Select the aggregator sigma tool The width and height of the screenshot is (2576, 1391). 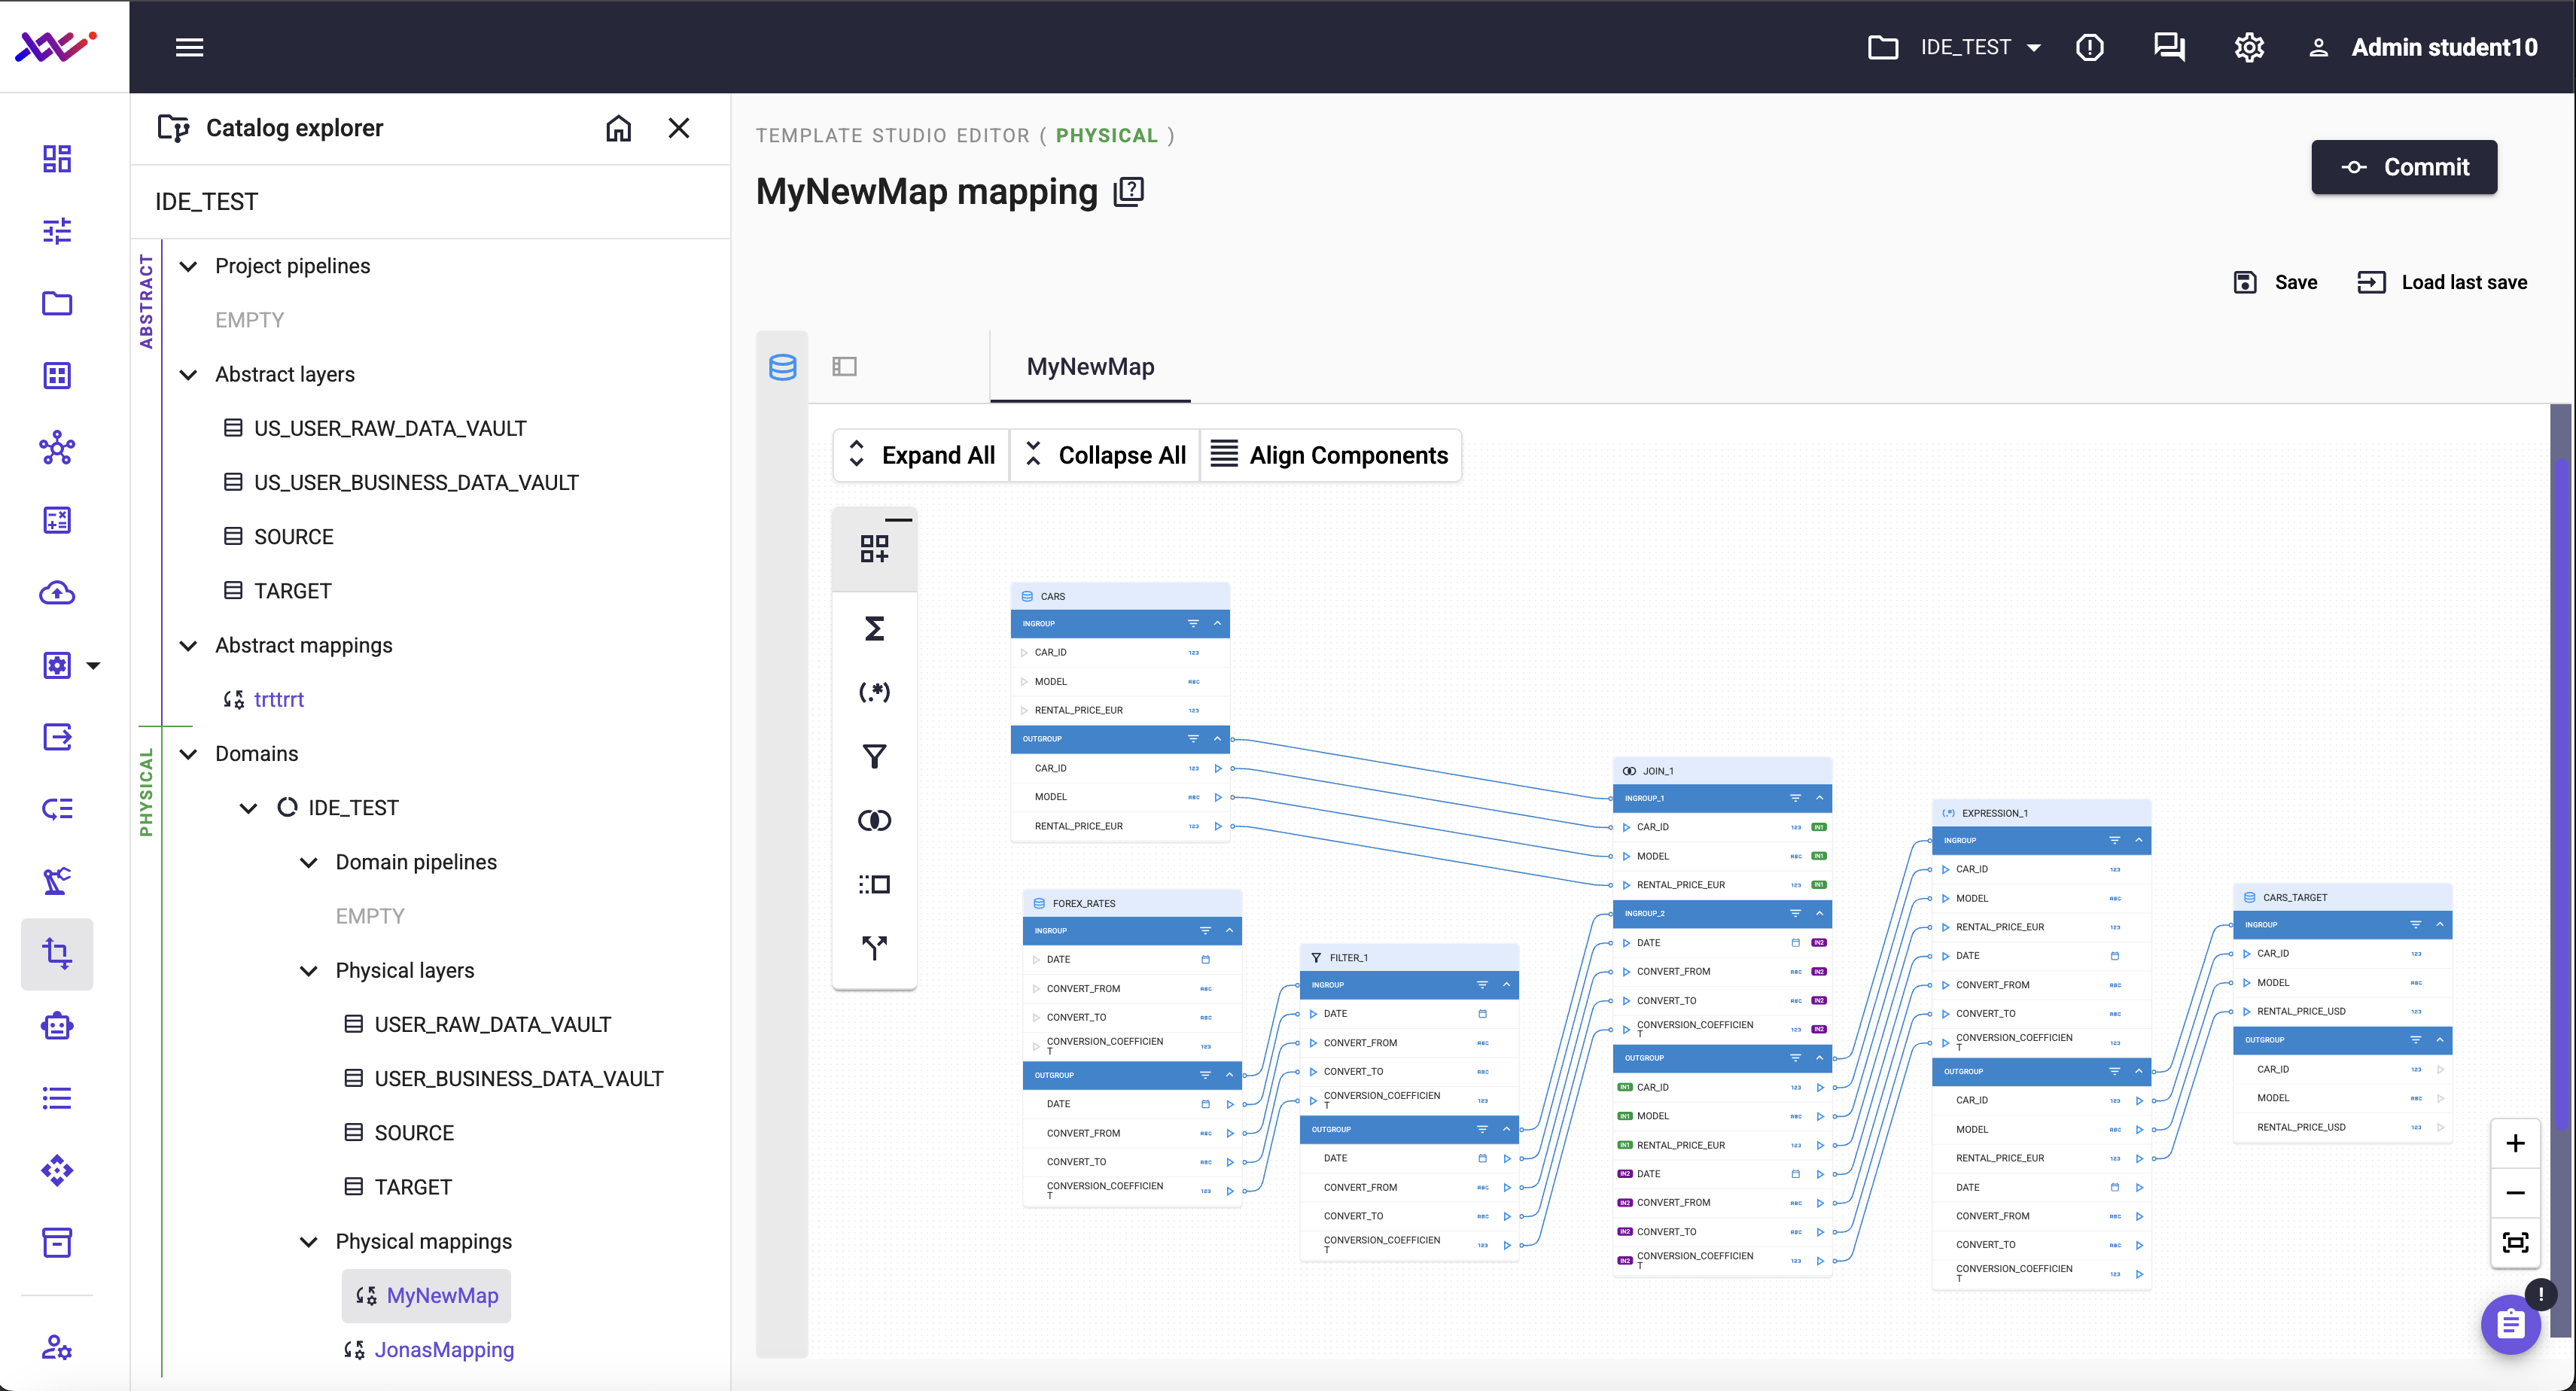874,629
